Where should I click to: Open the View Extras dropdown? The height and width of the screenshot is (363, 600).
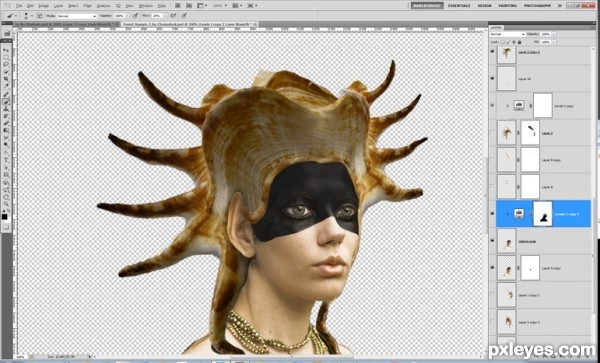click(201, 6)
